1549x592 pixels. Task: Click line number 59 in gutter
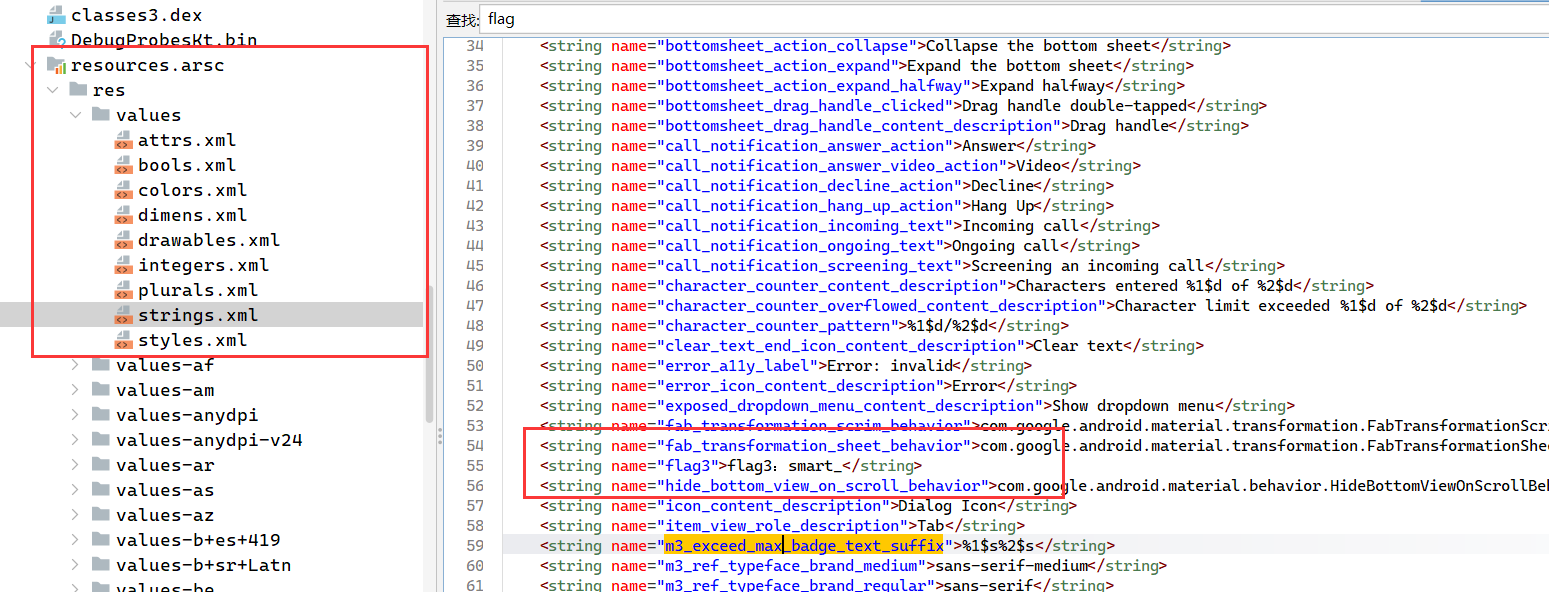coord(475,546)
